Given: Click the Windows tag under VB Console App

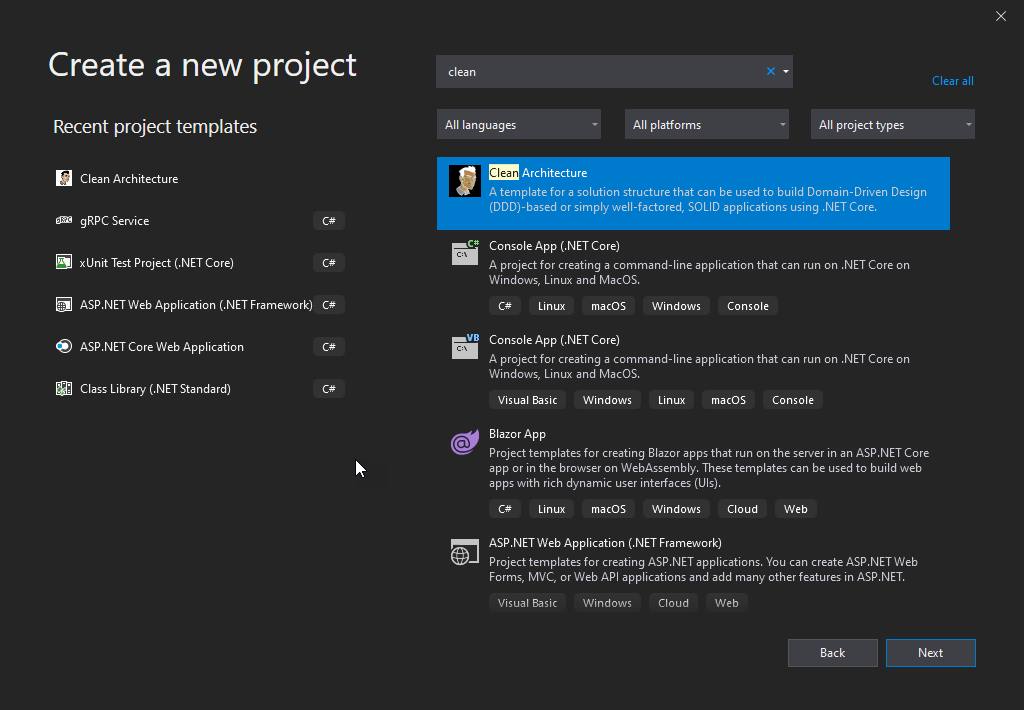Looking at the screenshot, I should (x=607, y=400).
